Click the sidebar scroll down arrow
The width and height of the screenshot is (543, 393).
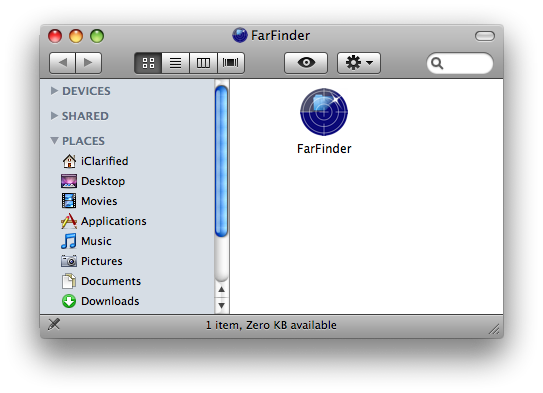(222, 305)
